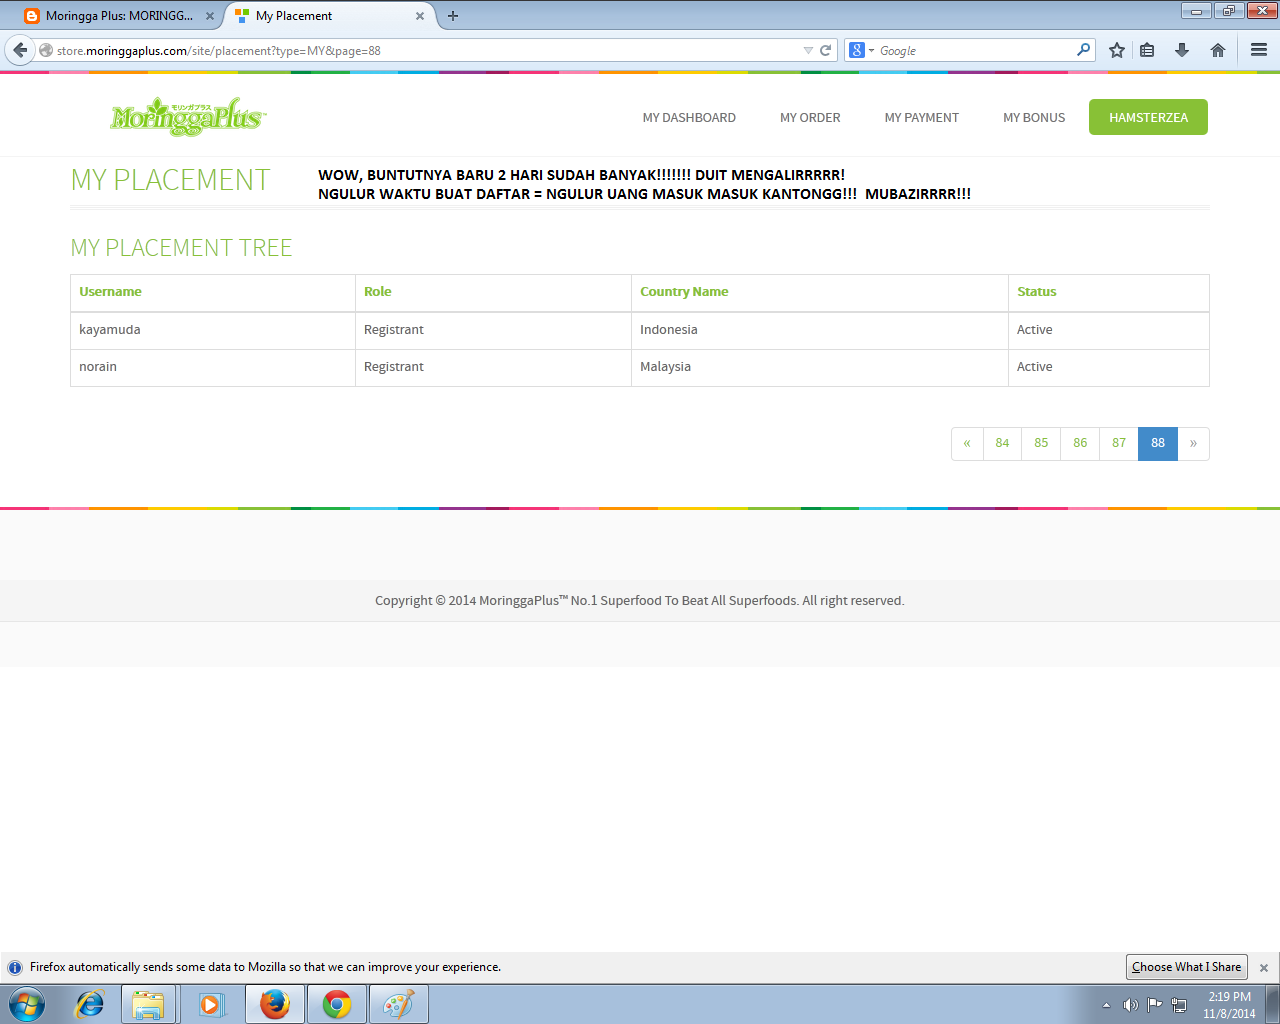This screenshot has width=1280, height=1024.
Task: Click the Active status in kayamuda row
Action: 1109,330
